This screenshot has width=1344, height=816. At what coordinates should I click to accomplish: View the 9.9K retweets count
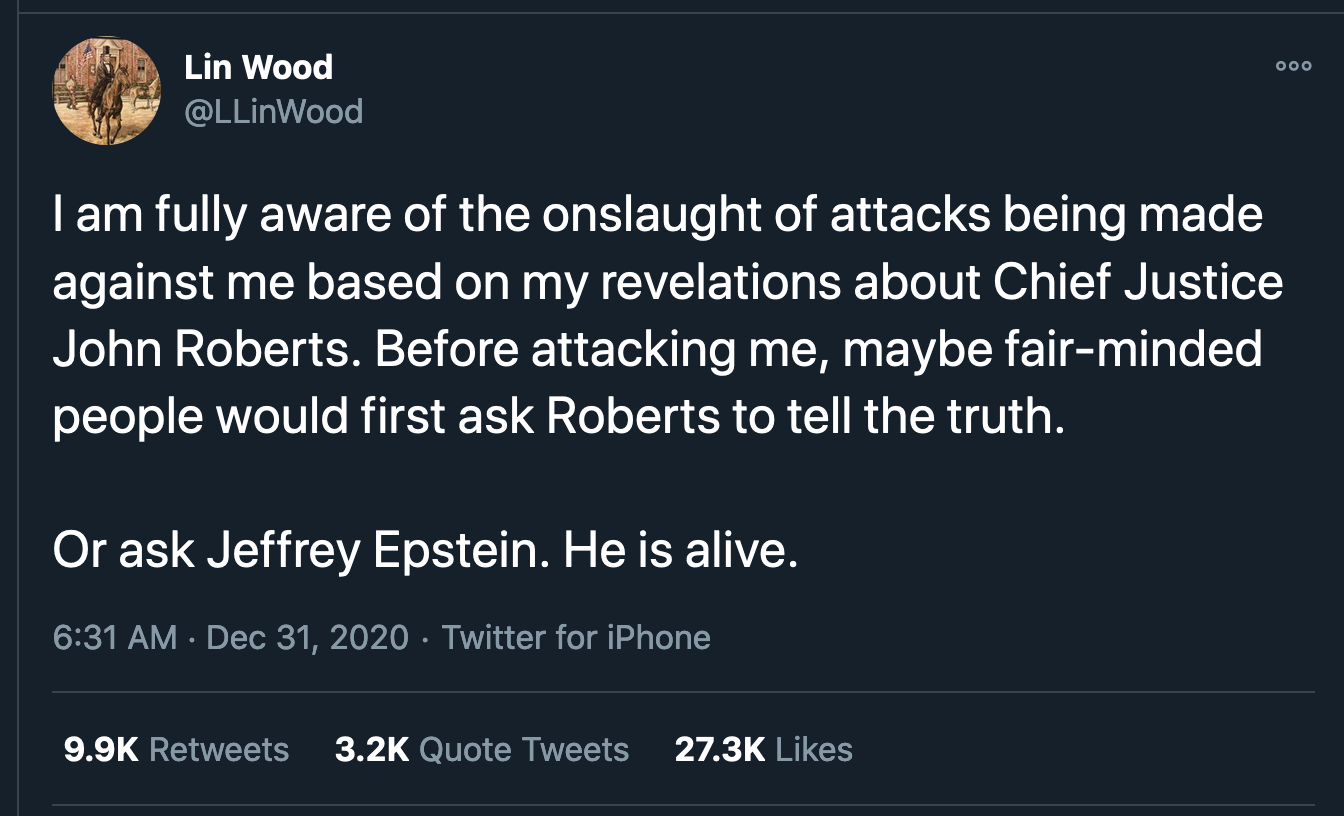click(x=100, y=749)
